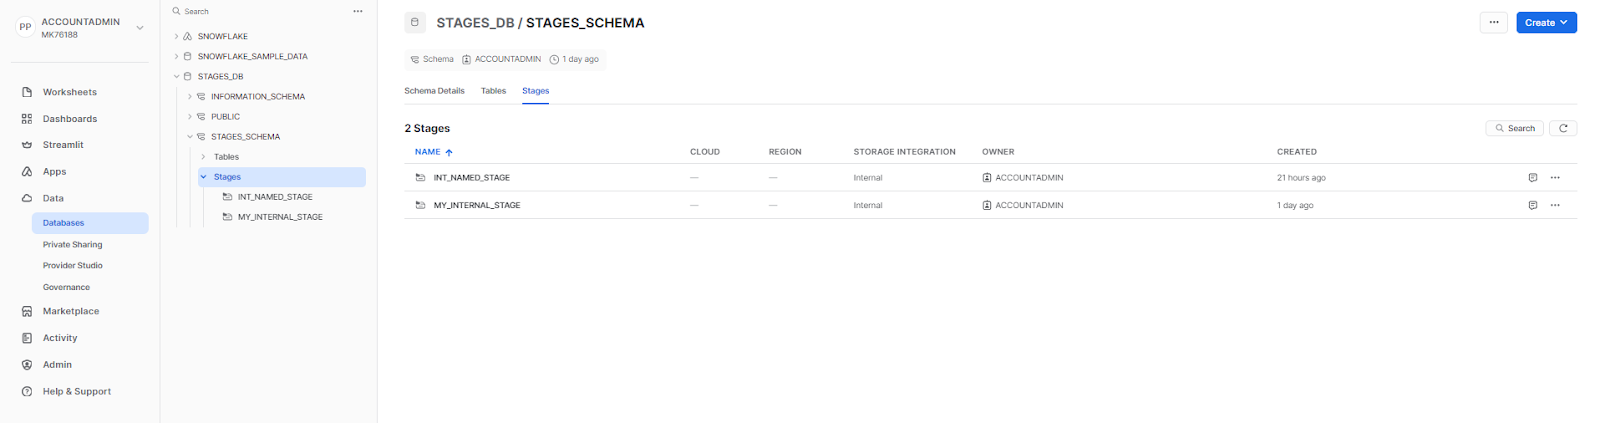Viewport: 1600px width, 423px height.
Task: Open more options for MY_INTERNAL_STAGE row
Action: [1555, 205]
